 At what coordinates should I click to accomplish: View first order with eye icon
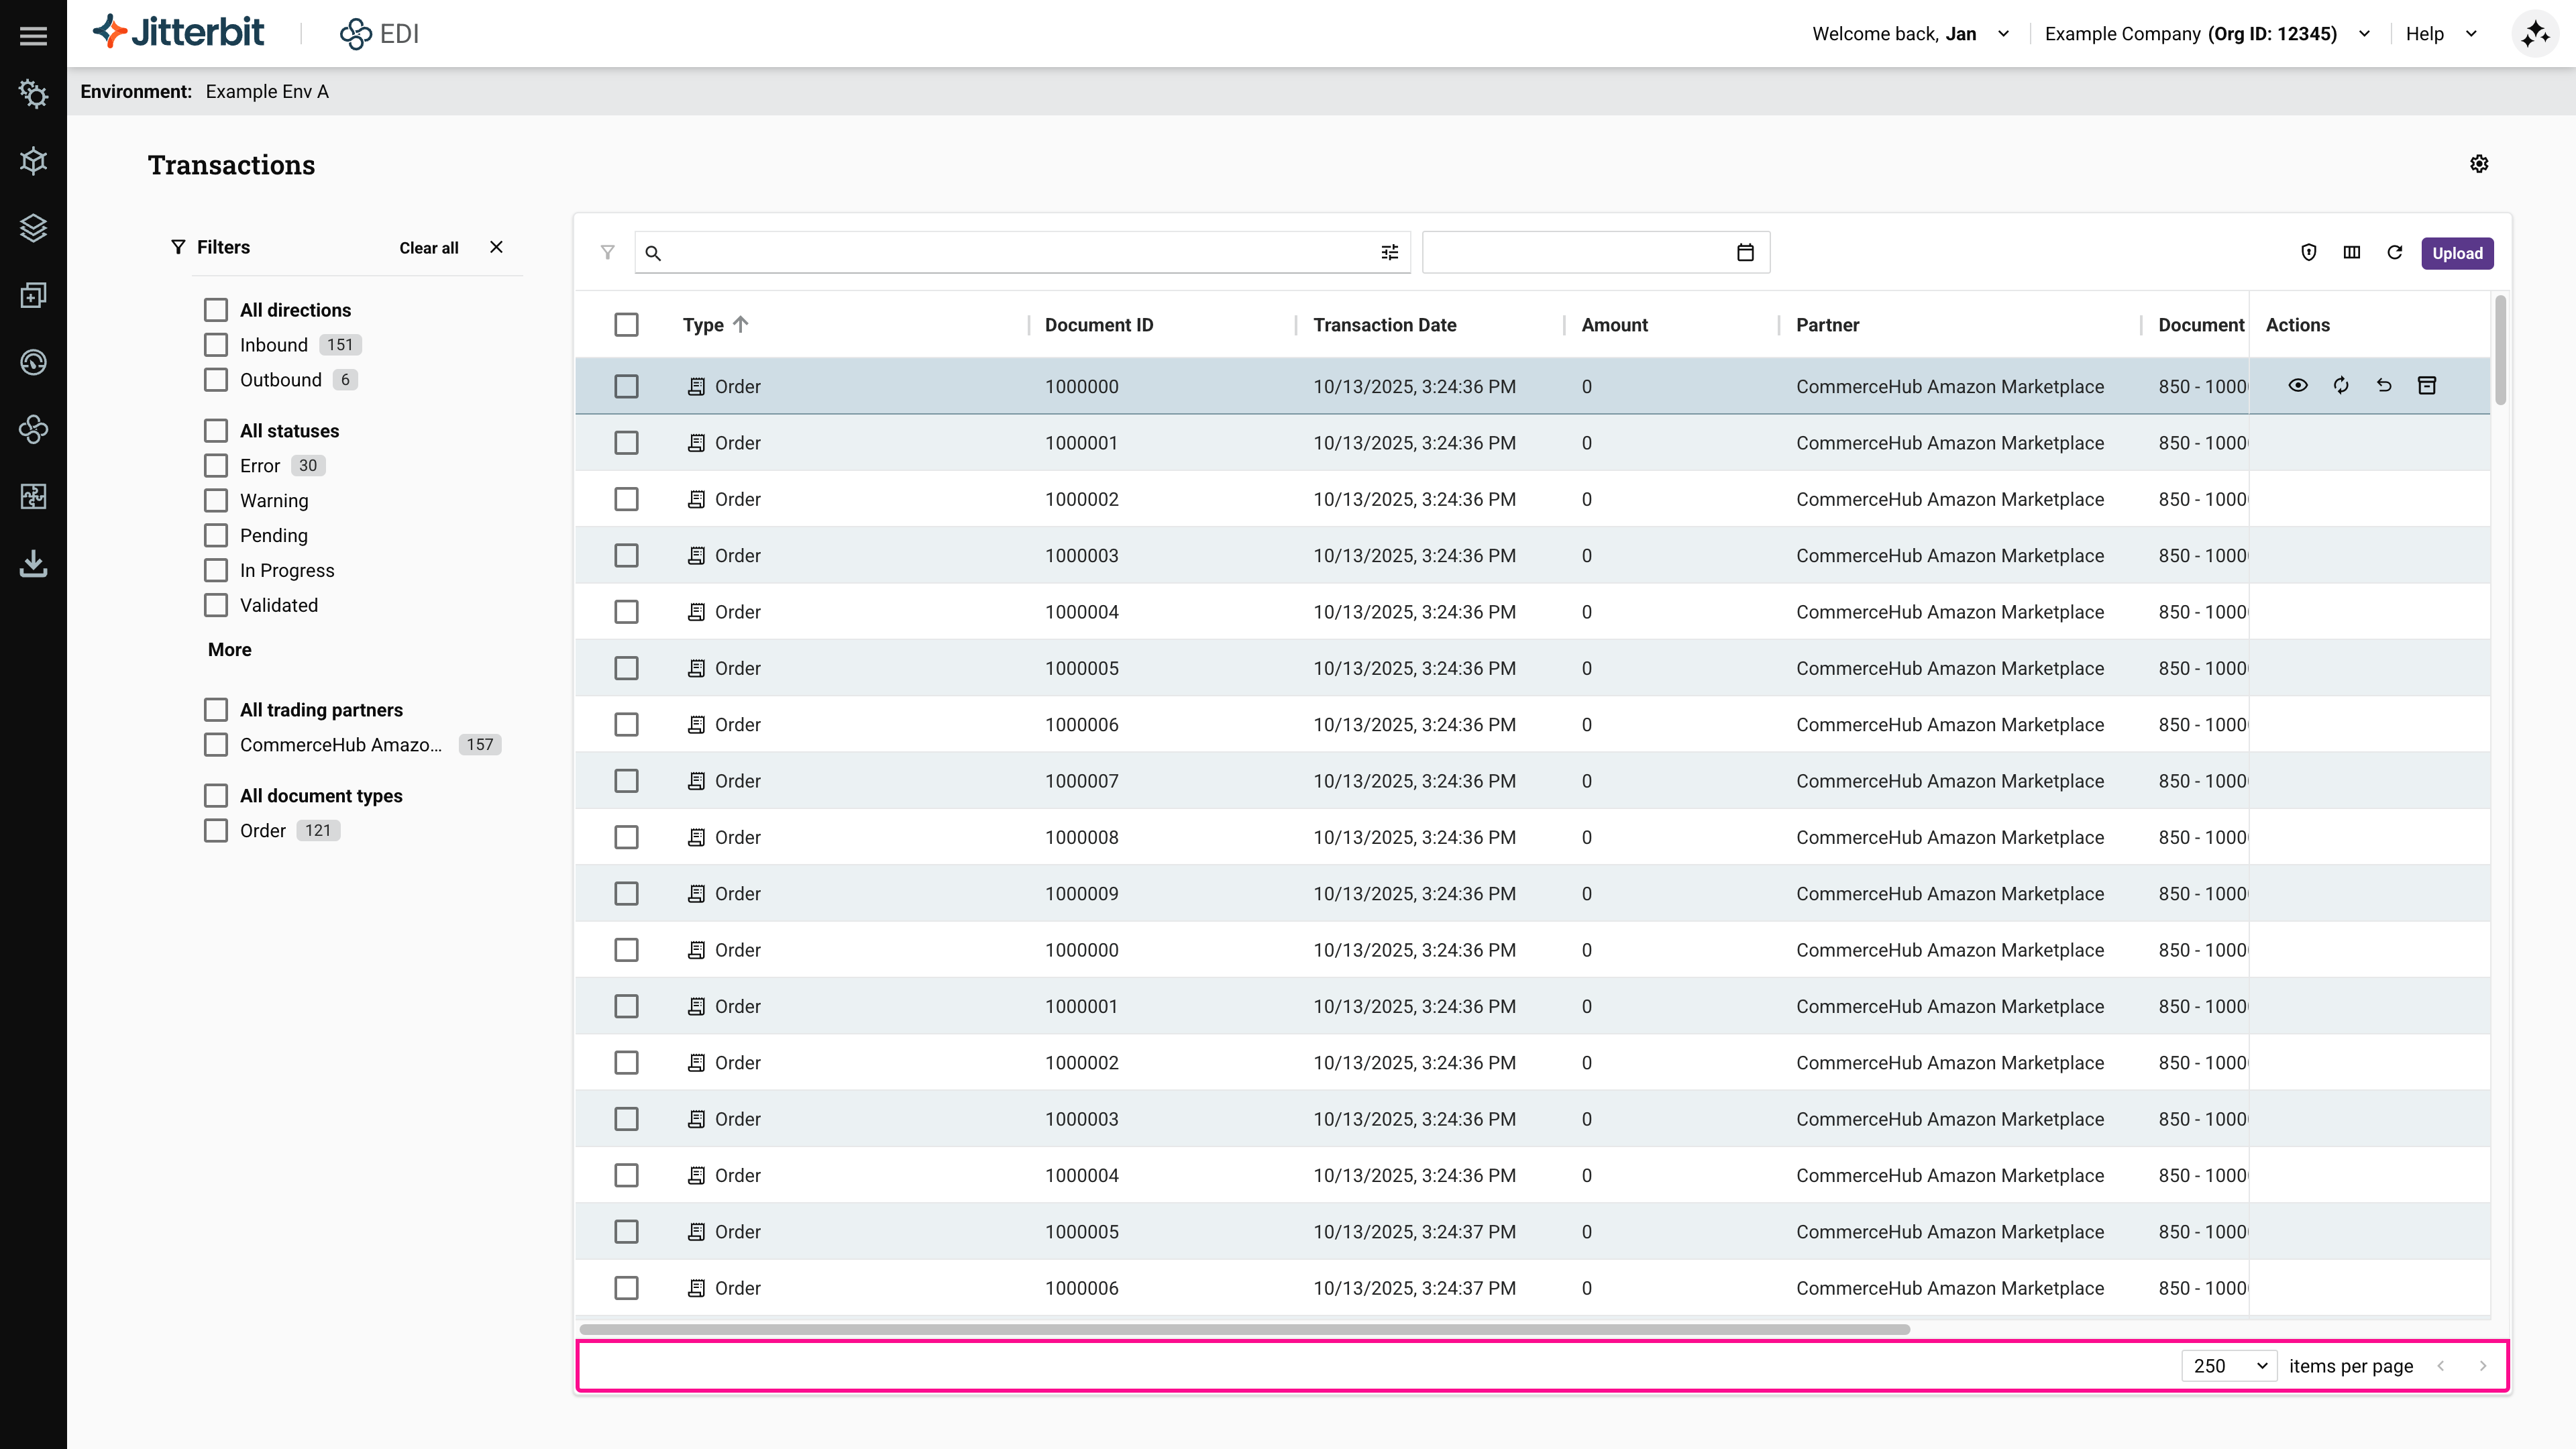pyautogui.click(x=2298, y=386)
